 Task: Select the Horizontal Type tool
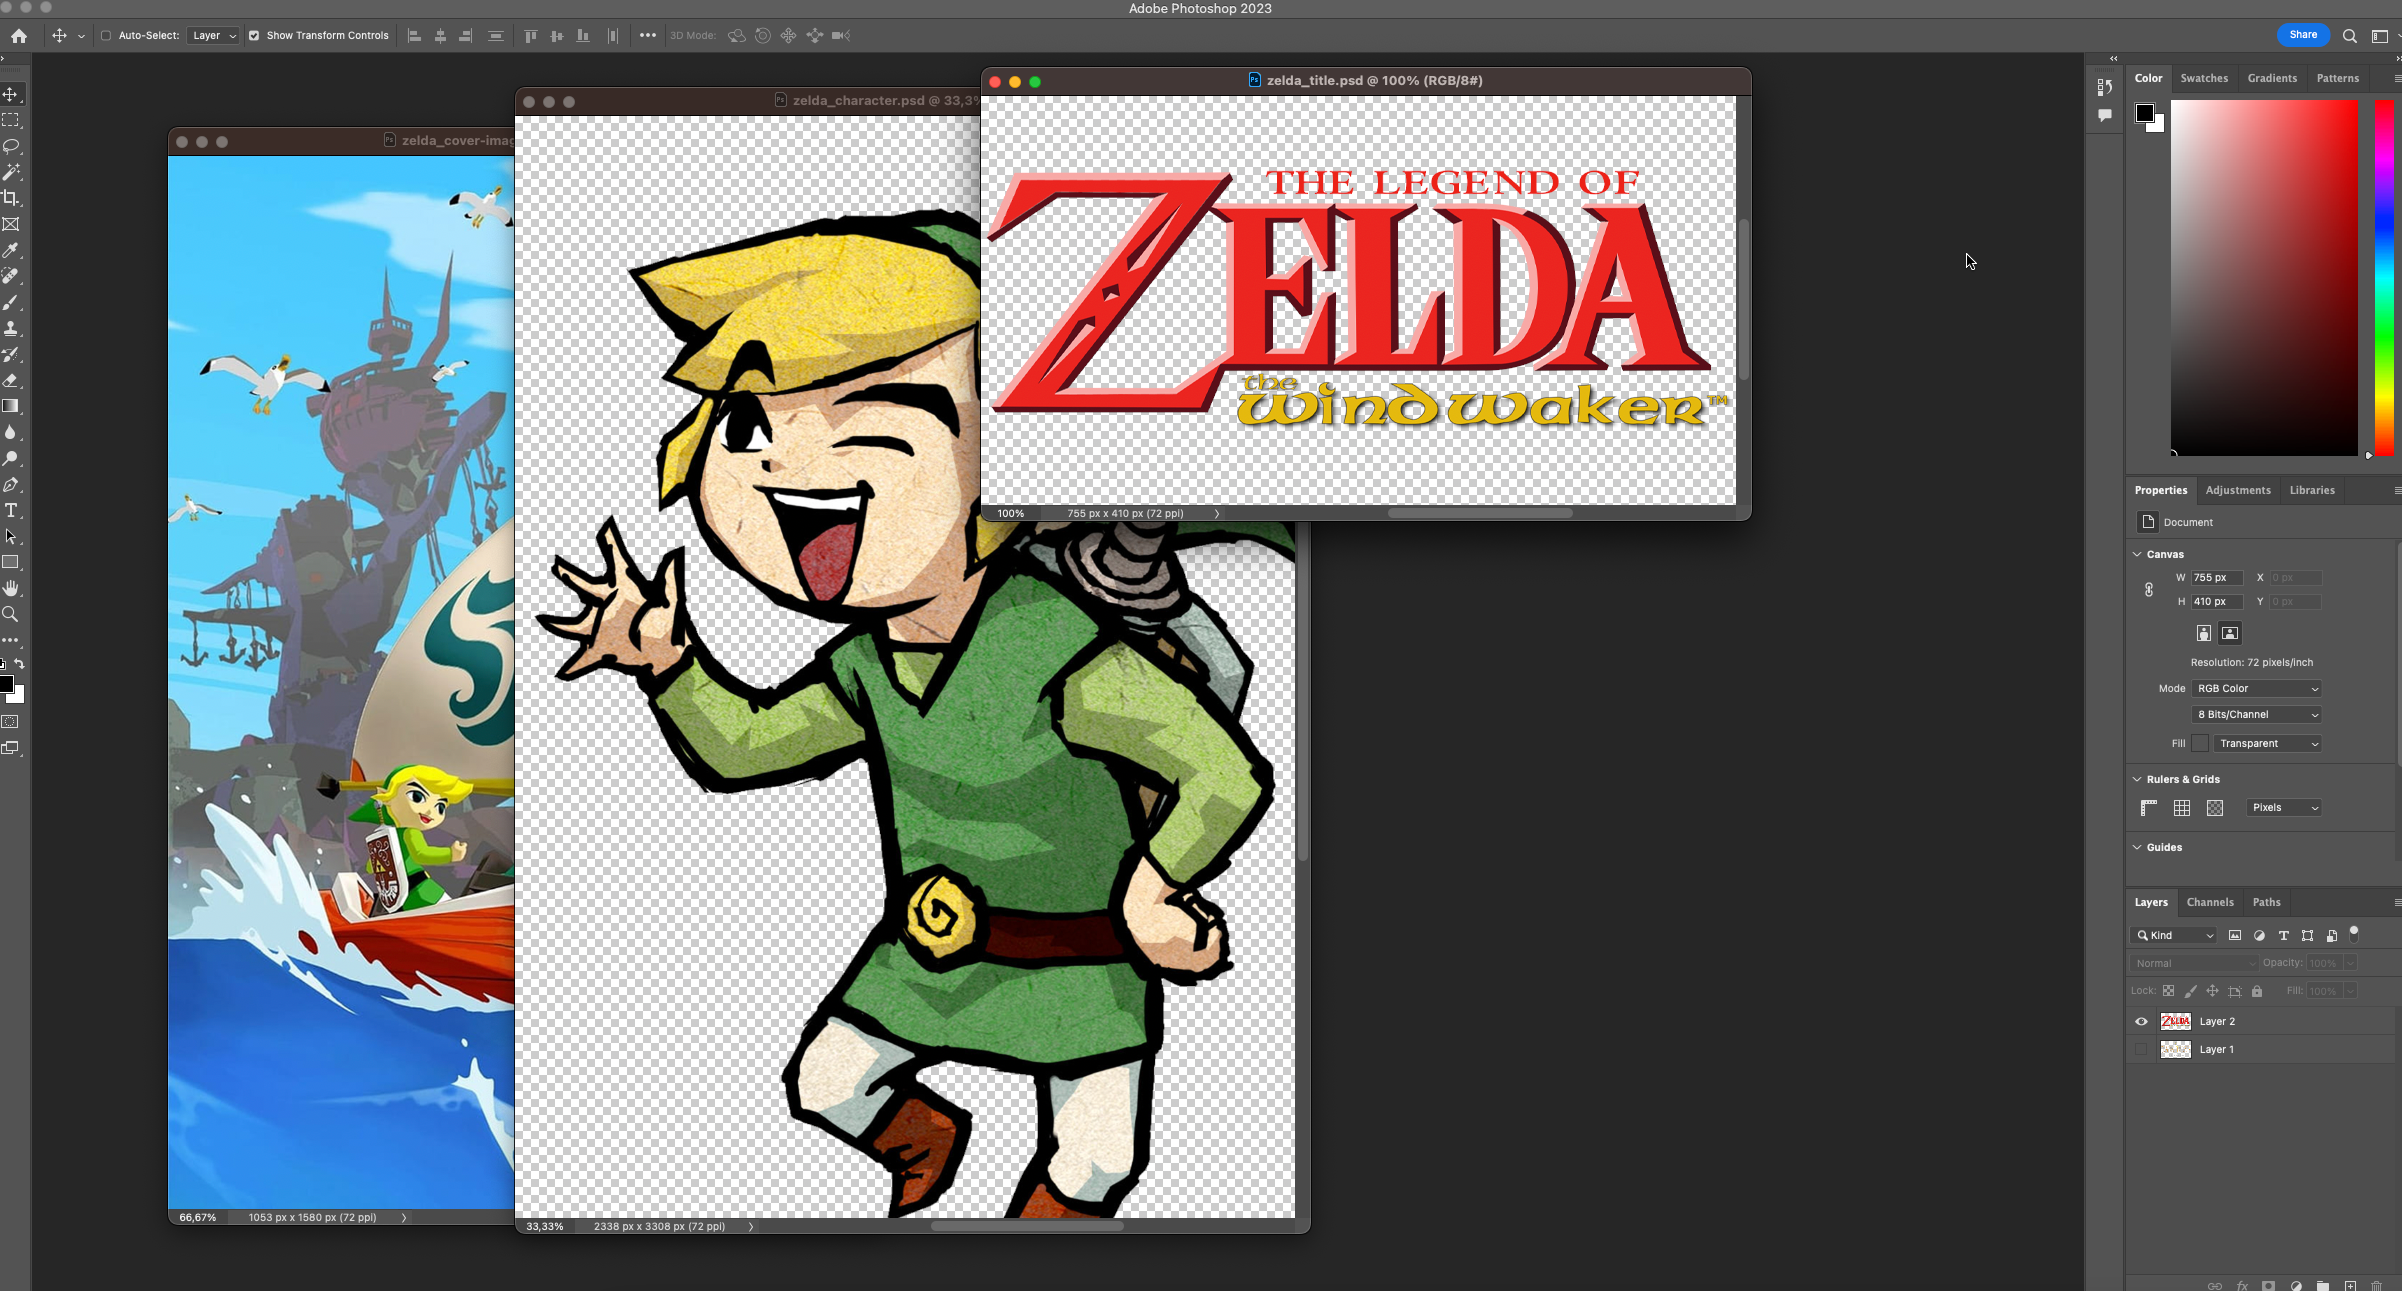(11, 511)
